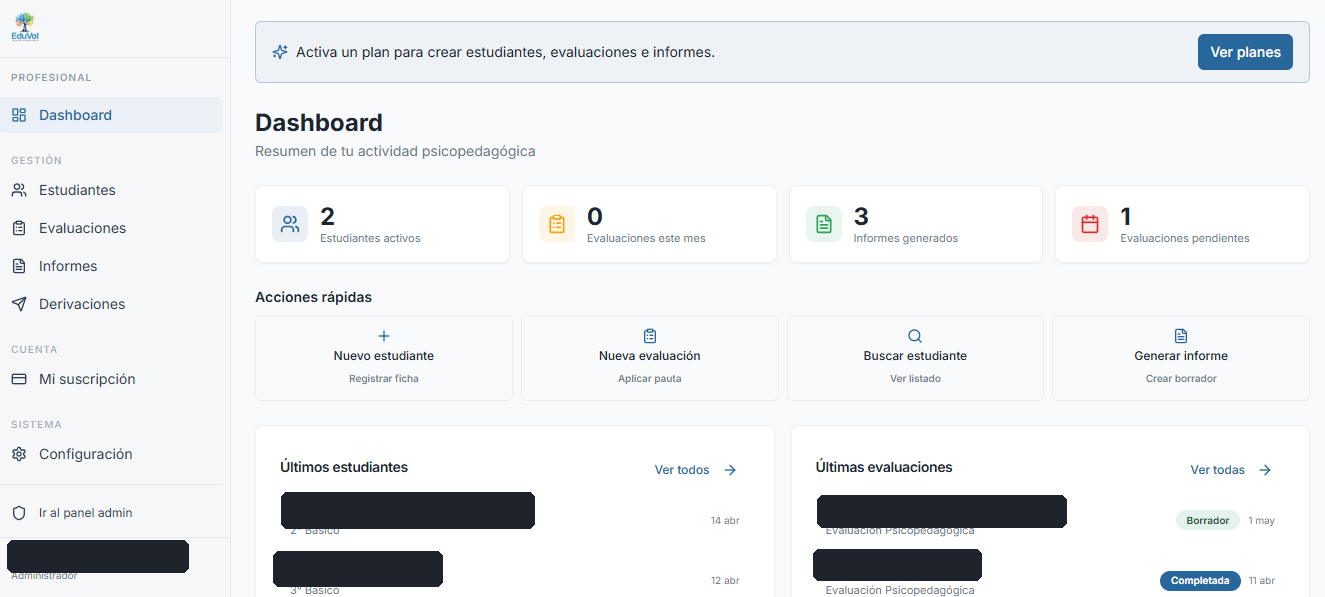Open the Dashboard menu item
1325x597 pixels.
coord(111,115)
